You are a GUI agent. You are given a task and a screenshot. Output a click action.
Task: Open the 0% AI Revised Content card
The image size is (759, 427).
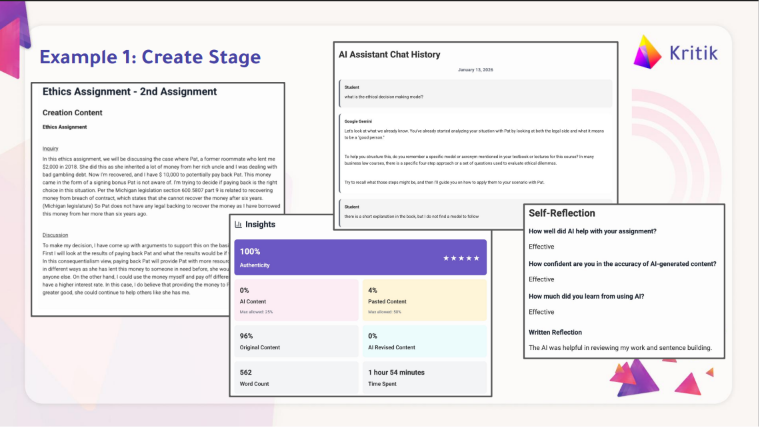click(425, 341)
